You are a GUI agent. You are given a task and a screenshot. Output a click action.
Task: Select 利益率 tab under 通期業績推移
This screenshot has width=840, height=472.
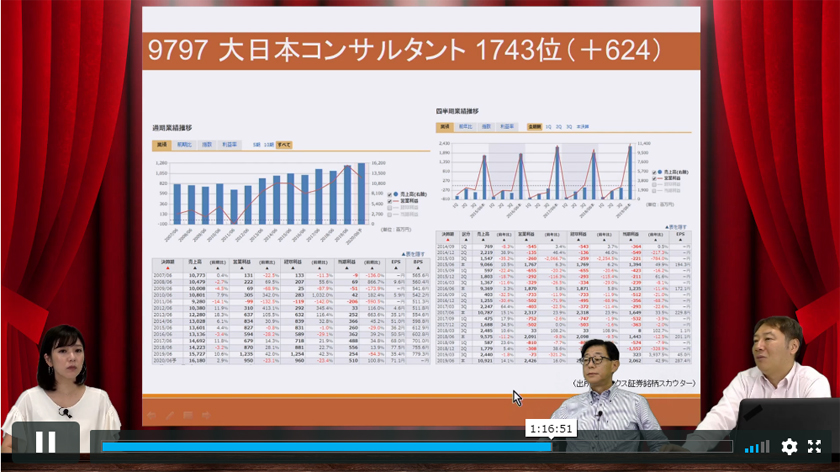click(230, 145)
